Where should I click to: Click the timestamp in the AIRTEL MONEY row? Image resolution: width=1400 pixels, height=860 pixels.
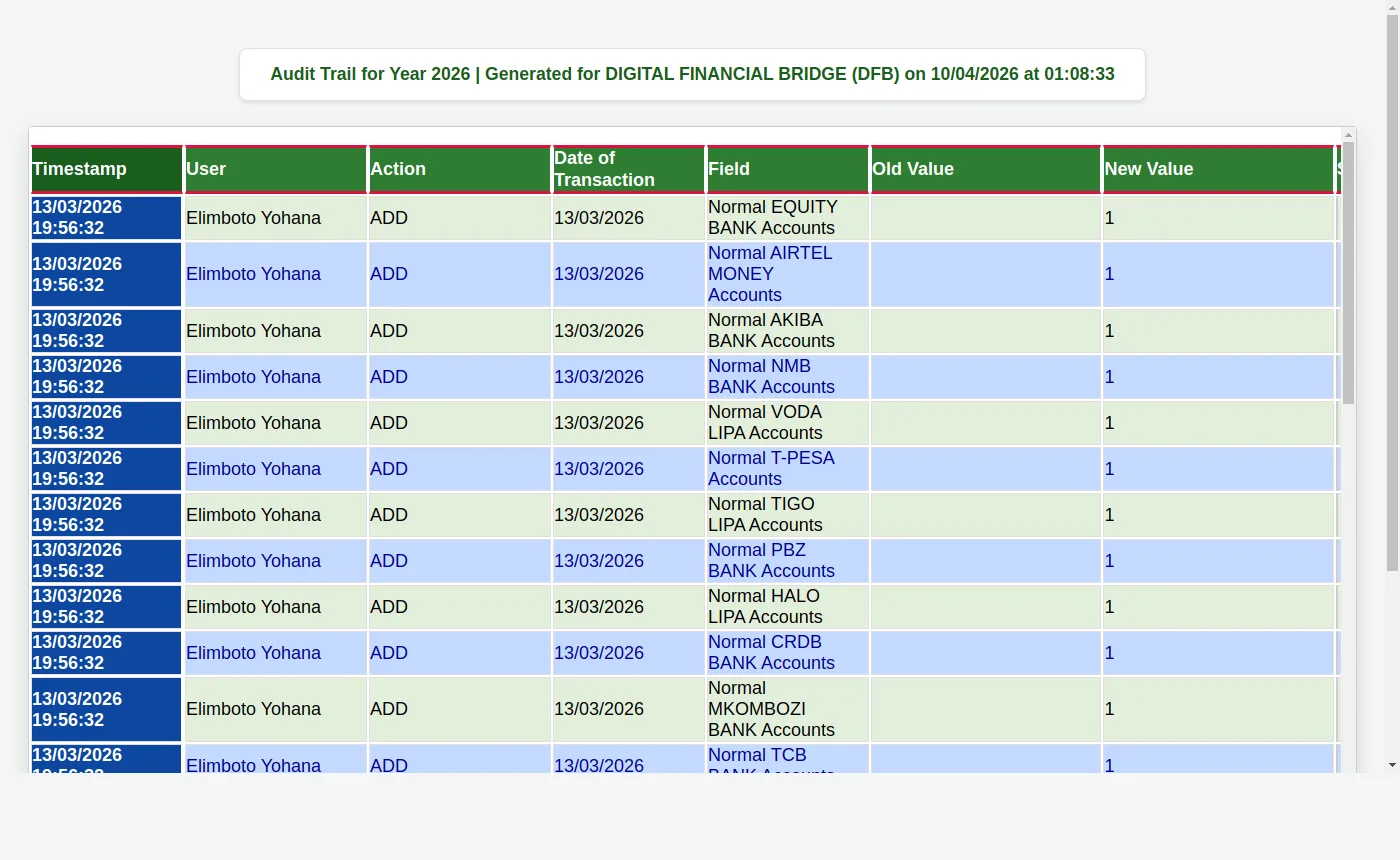click(107, 274)
